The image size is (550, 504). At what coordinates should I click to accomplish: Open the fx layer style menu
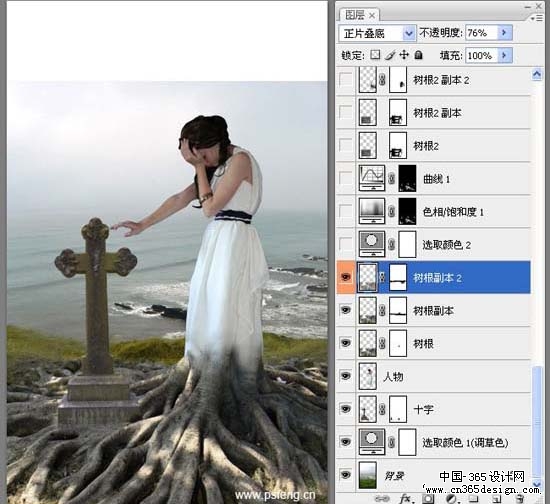click(x=405, y=498)
